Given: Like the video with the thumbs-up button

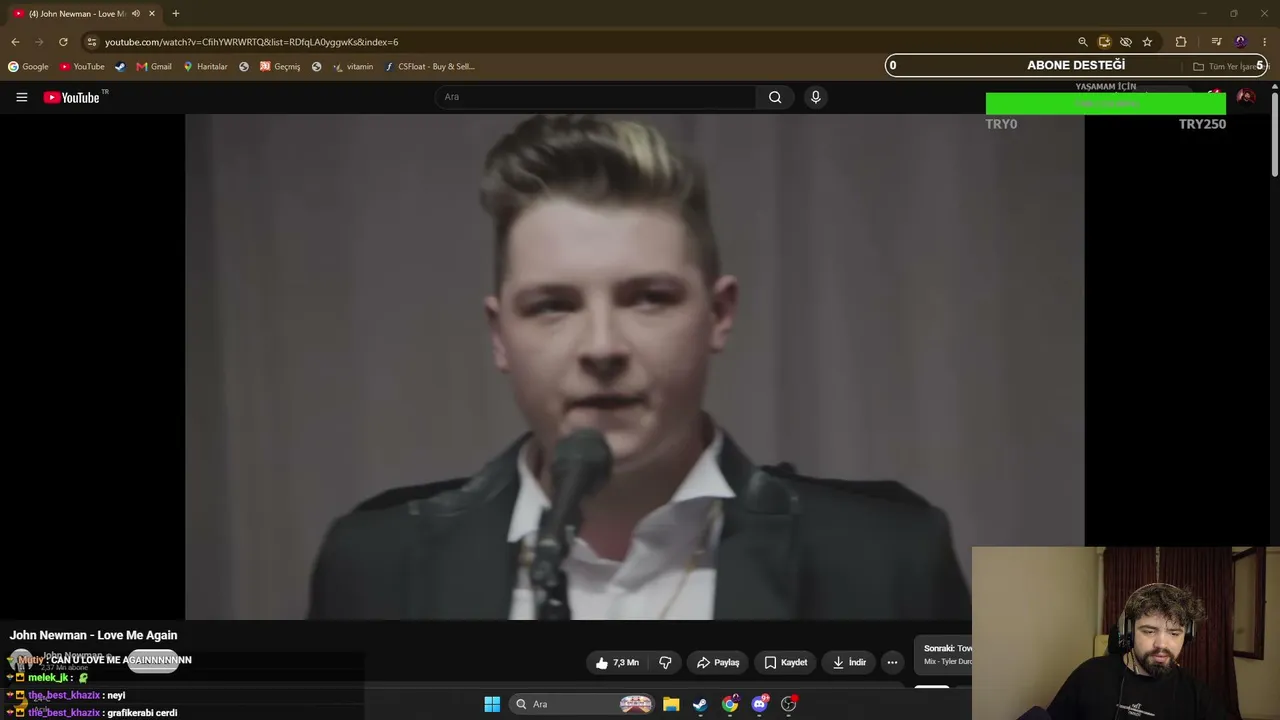Looking at the screenshot, I should click(617, 662).
